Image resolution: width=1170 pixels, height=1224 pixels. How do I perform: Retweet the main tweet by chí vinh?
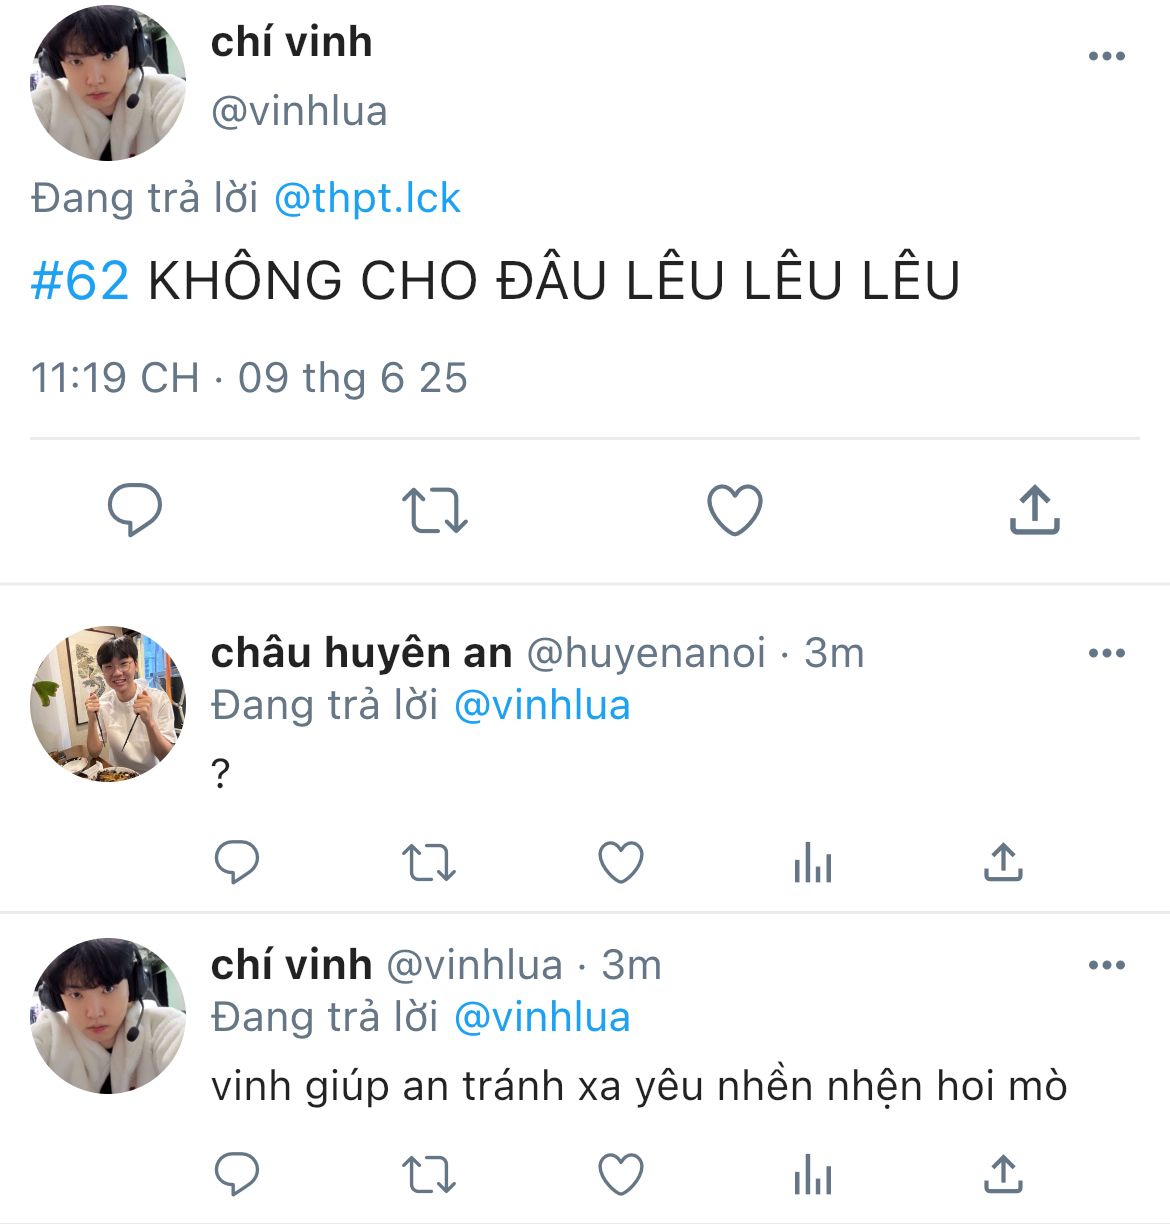pyautogui.click(x=435, y=510)
